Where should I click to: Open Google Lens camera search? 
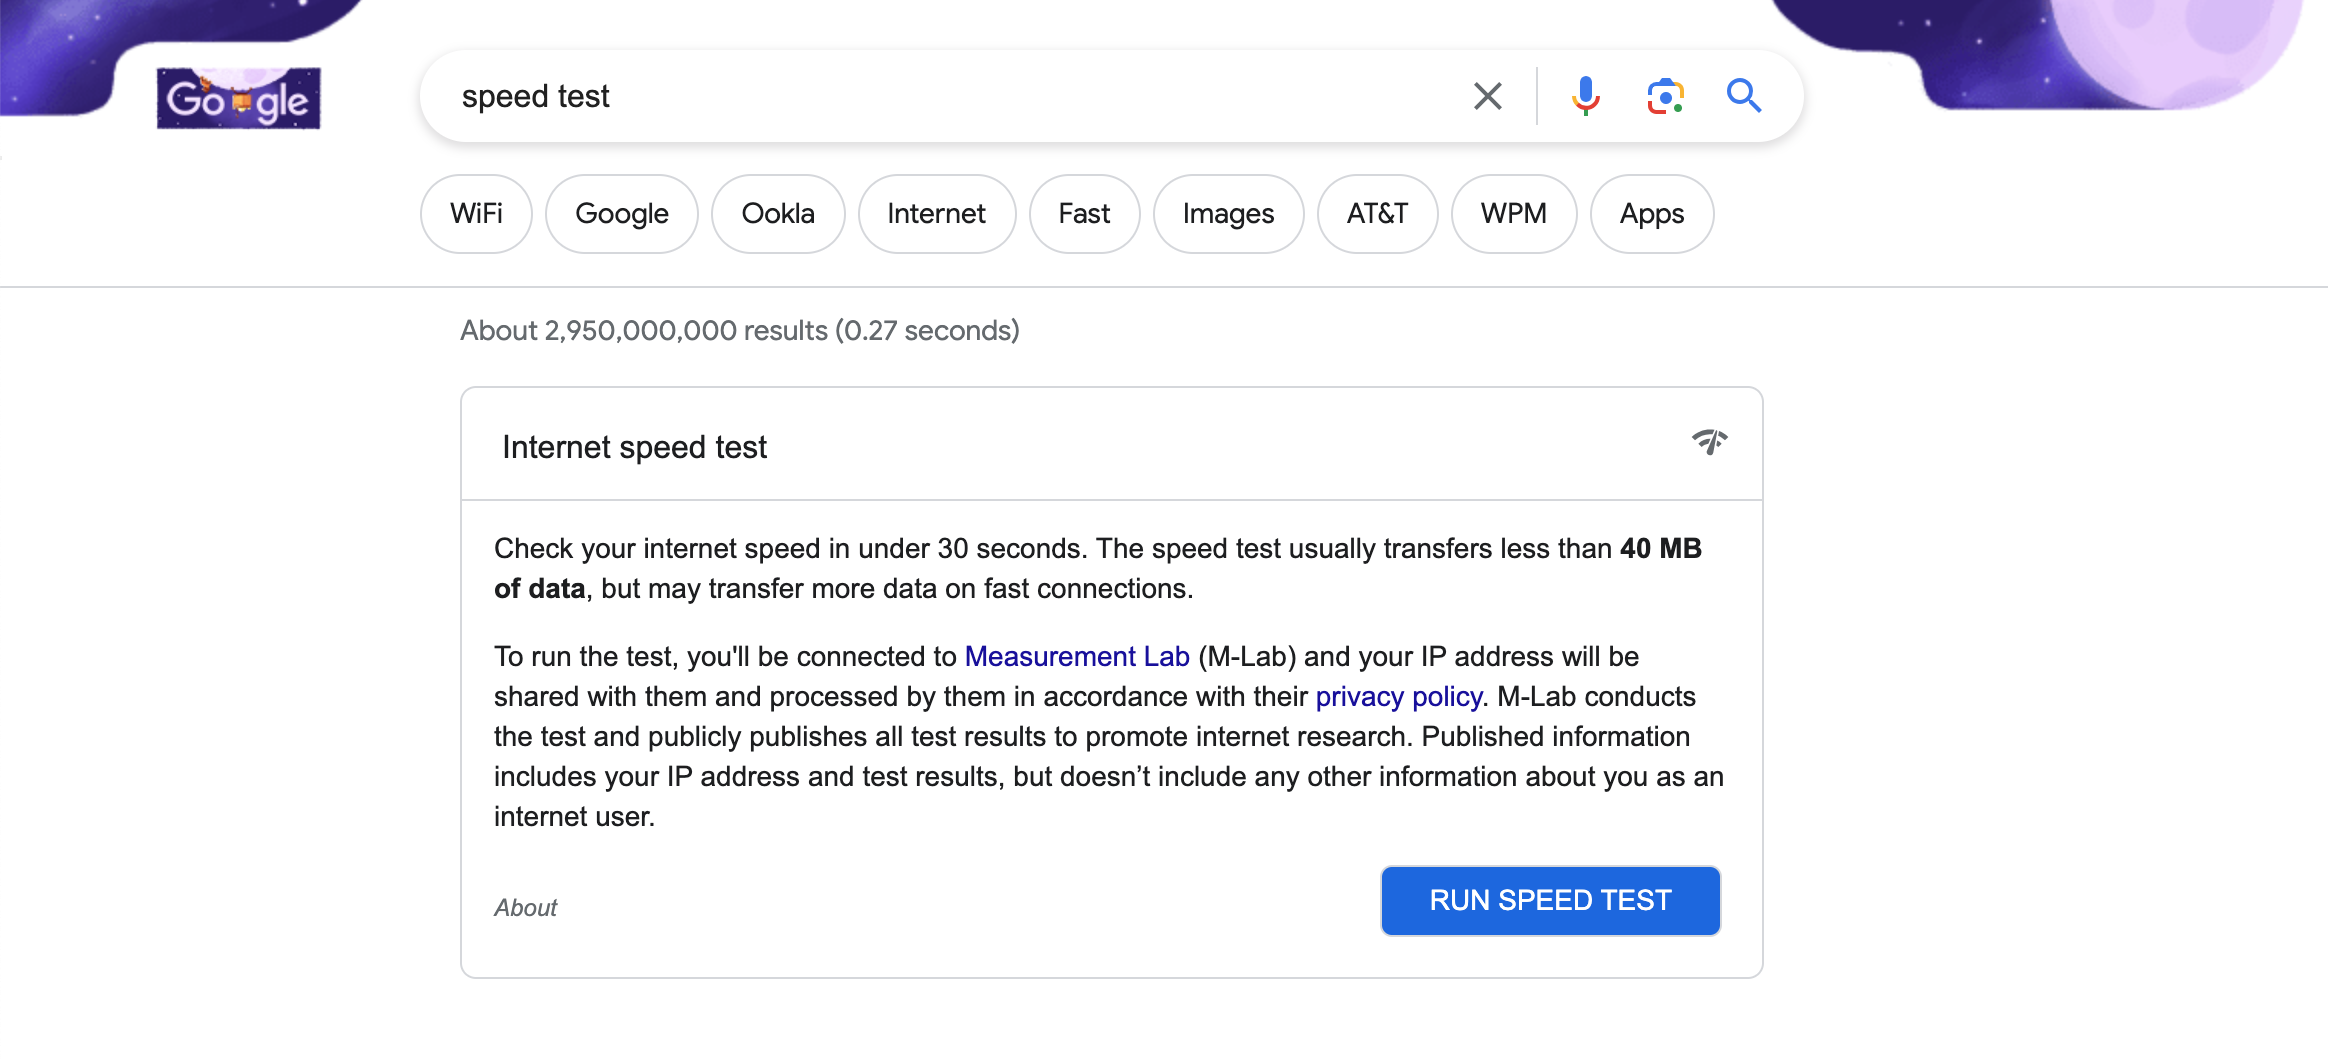[x=1664, y=95]
